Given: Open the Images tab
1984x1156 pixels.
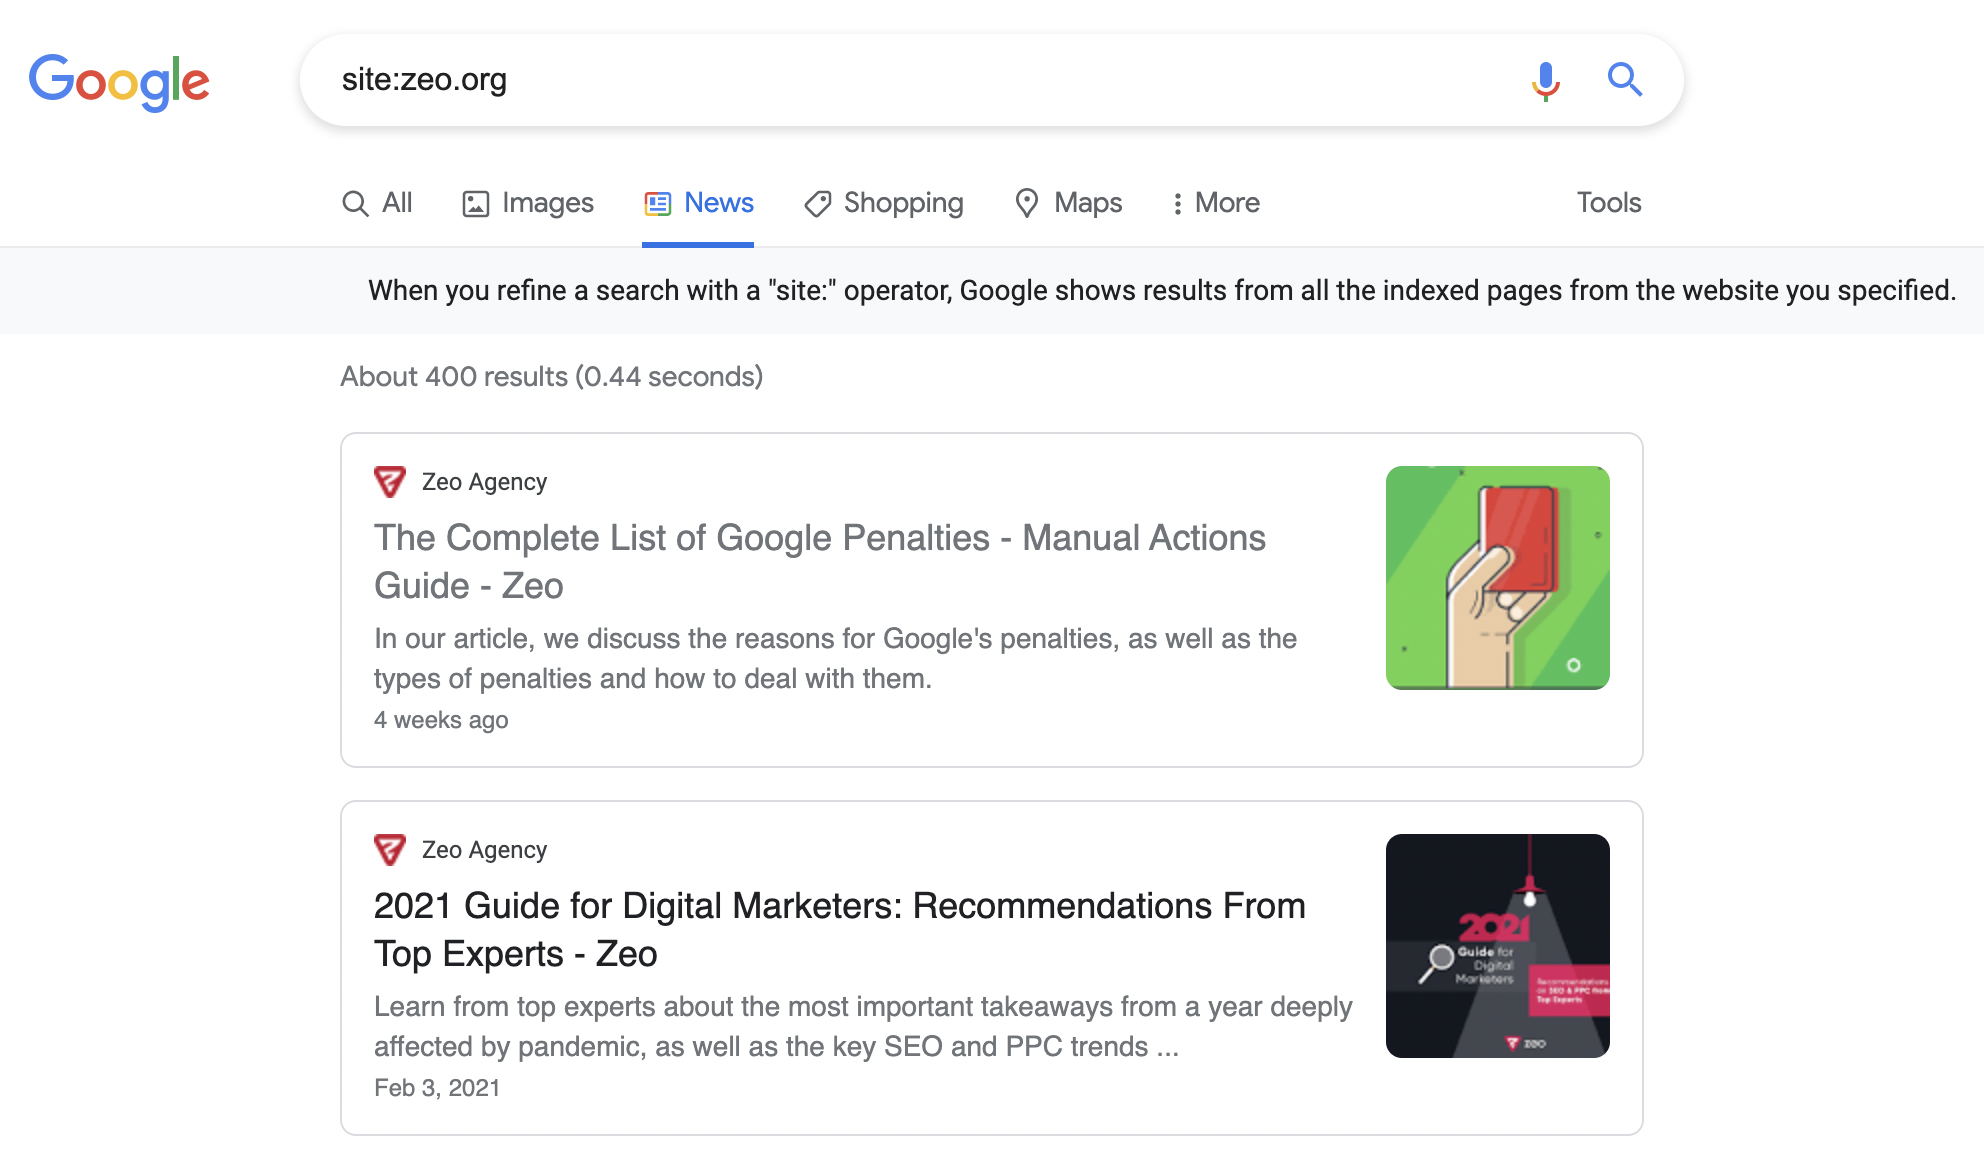Looking at the screenshot, I should point(528,203).
